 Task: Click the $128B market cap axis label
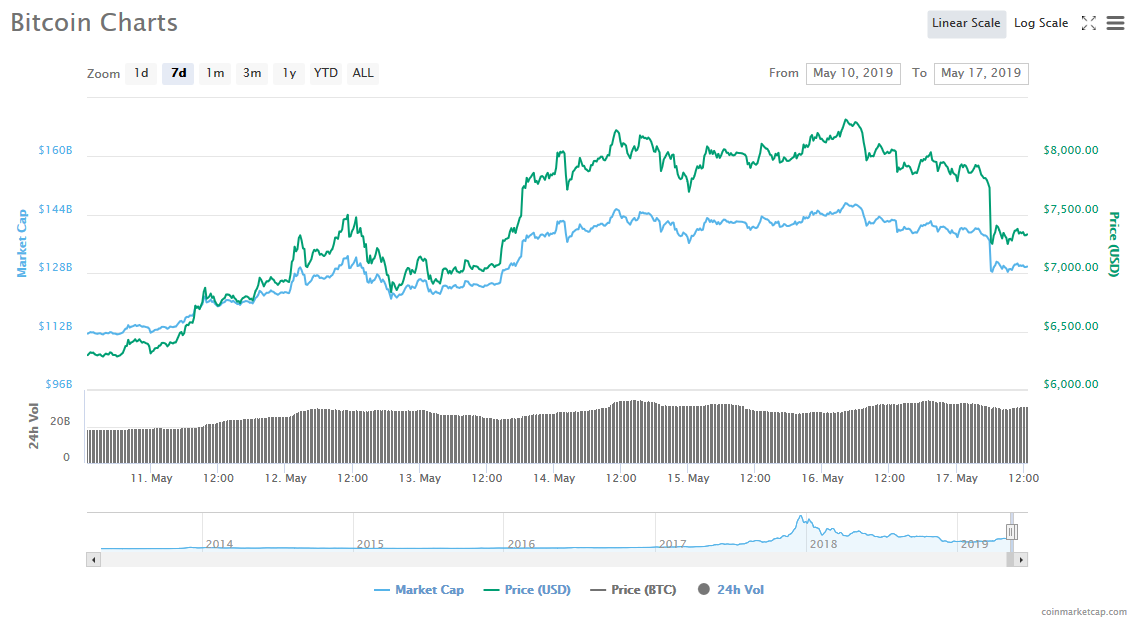55,267
